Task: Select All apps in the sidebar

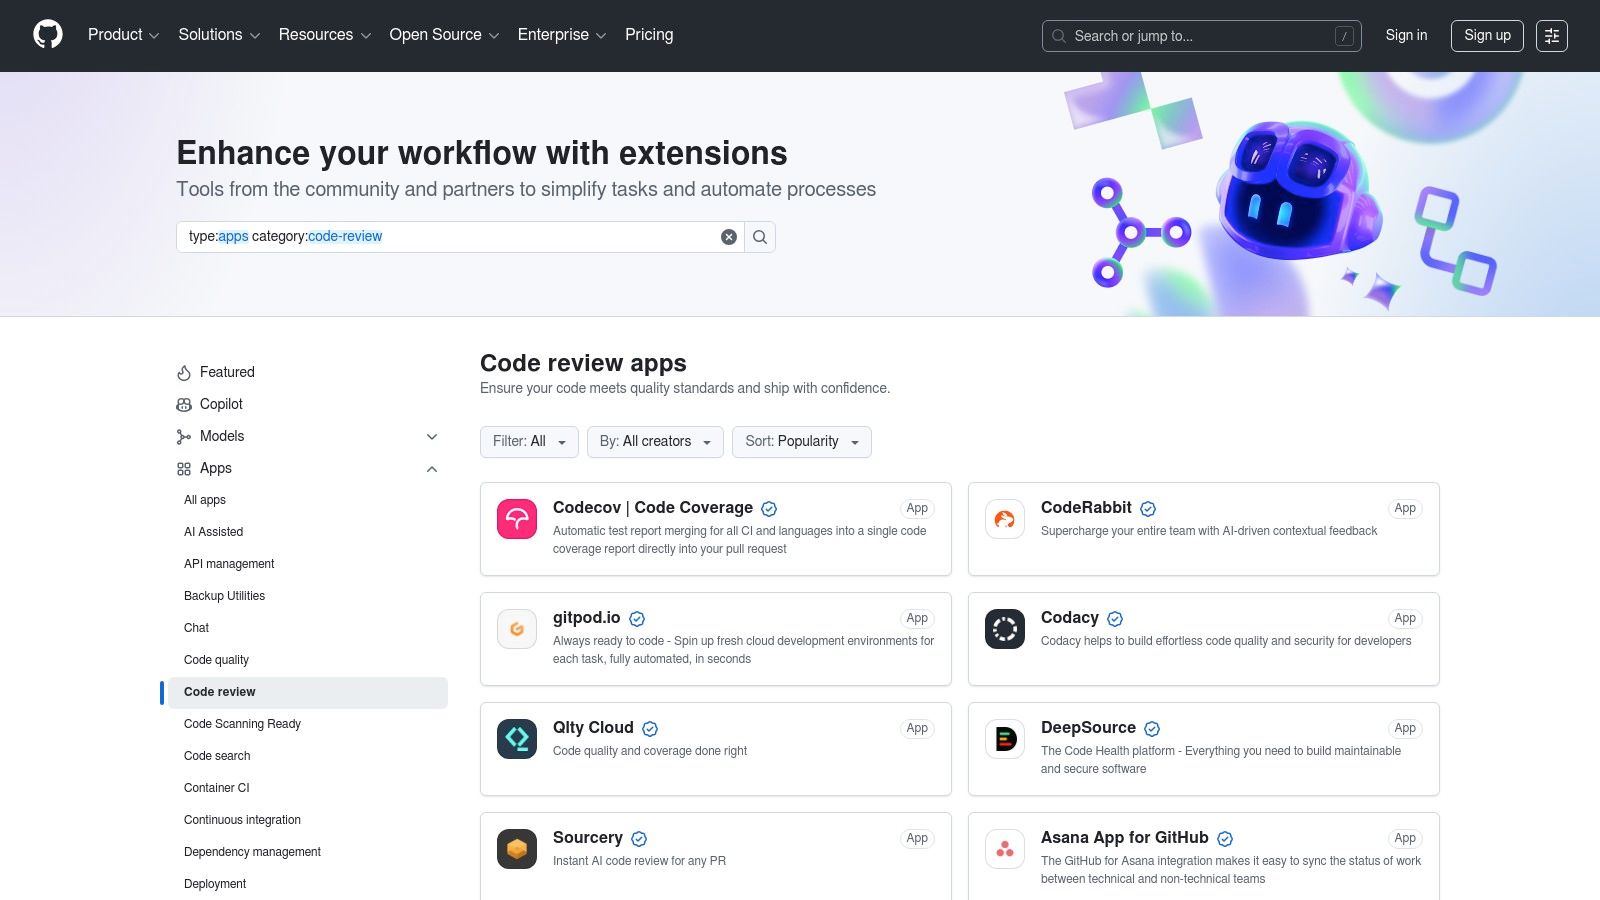Action: (308, 500)
